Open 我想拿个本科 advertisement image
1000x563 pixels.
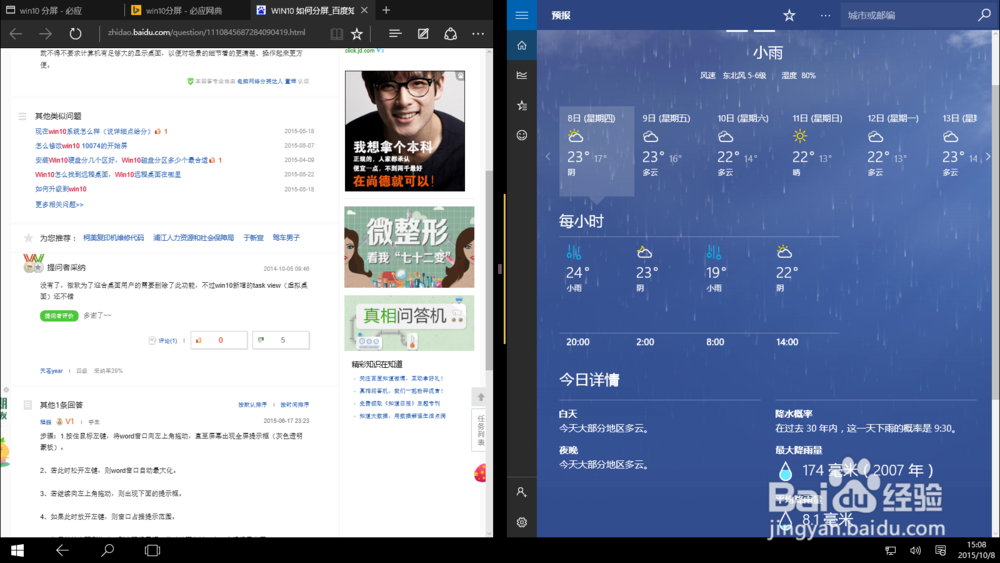[x=405, y=131]
